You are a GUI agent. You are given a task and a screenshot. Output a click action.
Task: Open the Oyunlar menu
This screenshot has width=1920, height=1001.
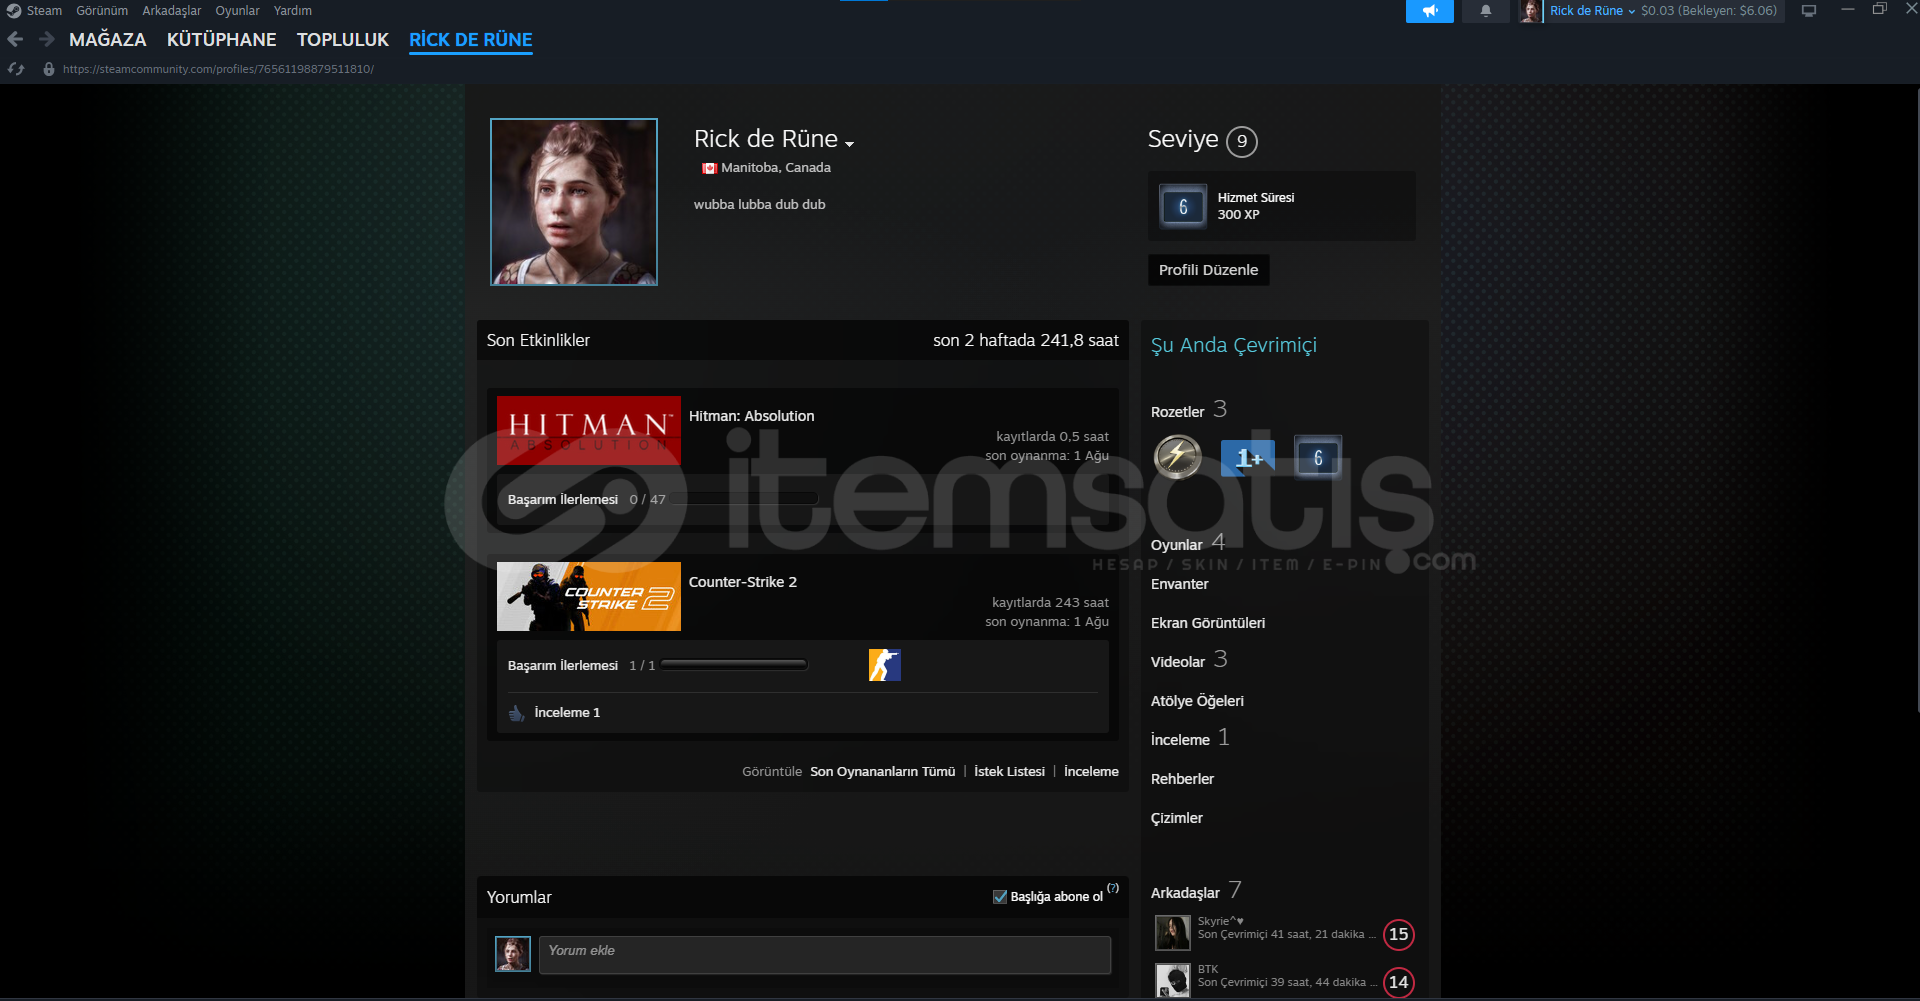pos(237,11)
